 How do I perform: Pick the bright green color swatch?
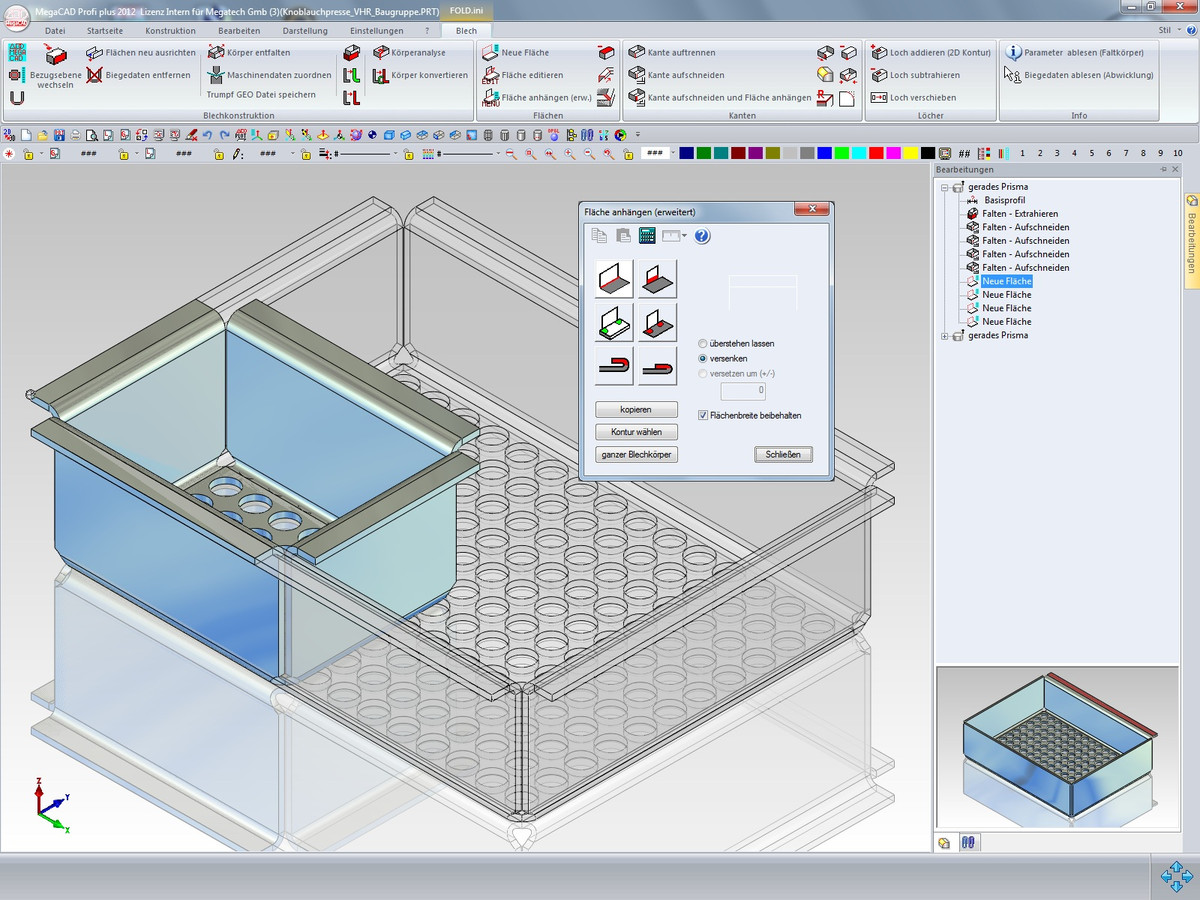(842, 153)
